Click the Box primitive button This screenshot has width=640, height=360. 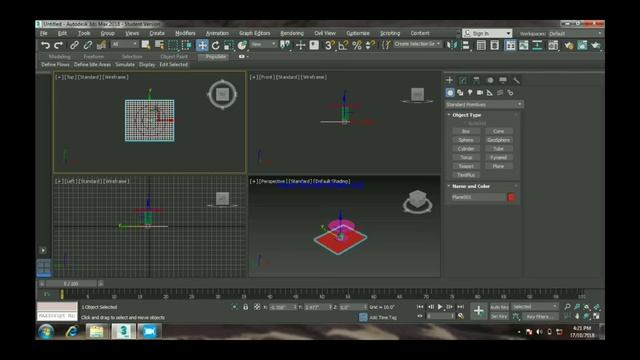click(x=466, y=131)
